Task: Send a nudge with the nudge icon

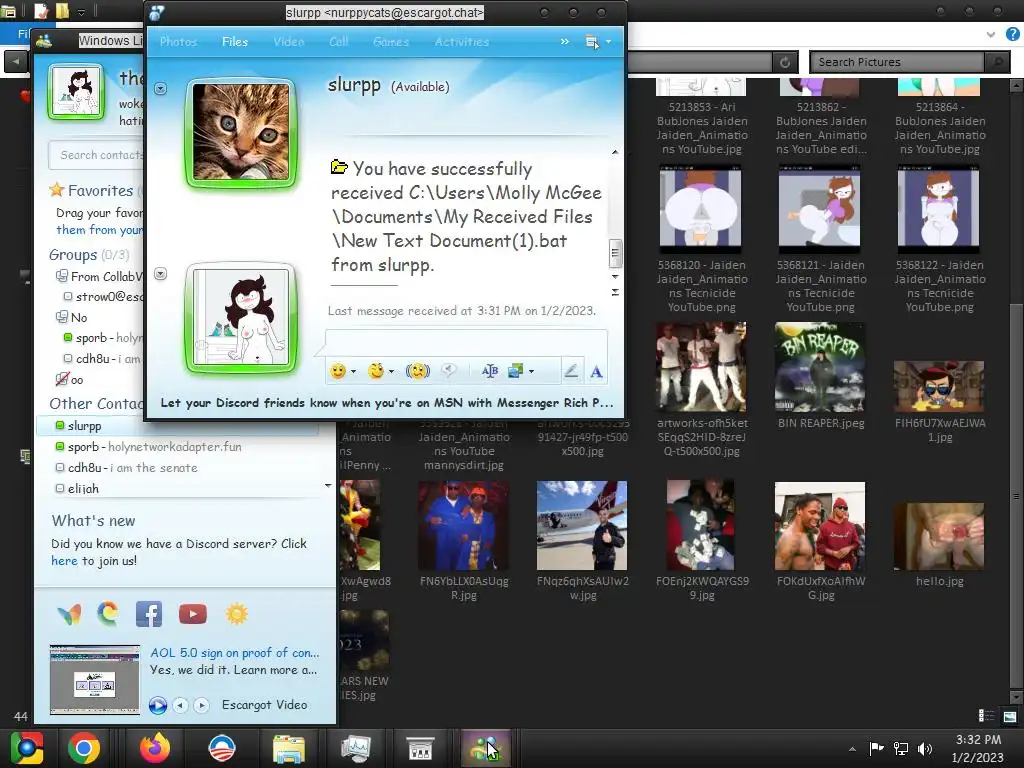Action: 418,372
